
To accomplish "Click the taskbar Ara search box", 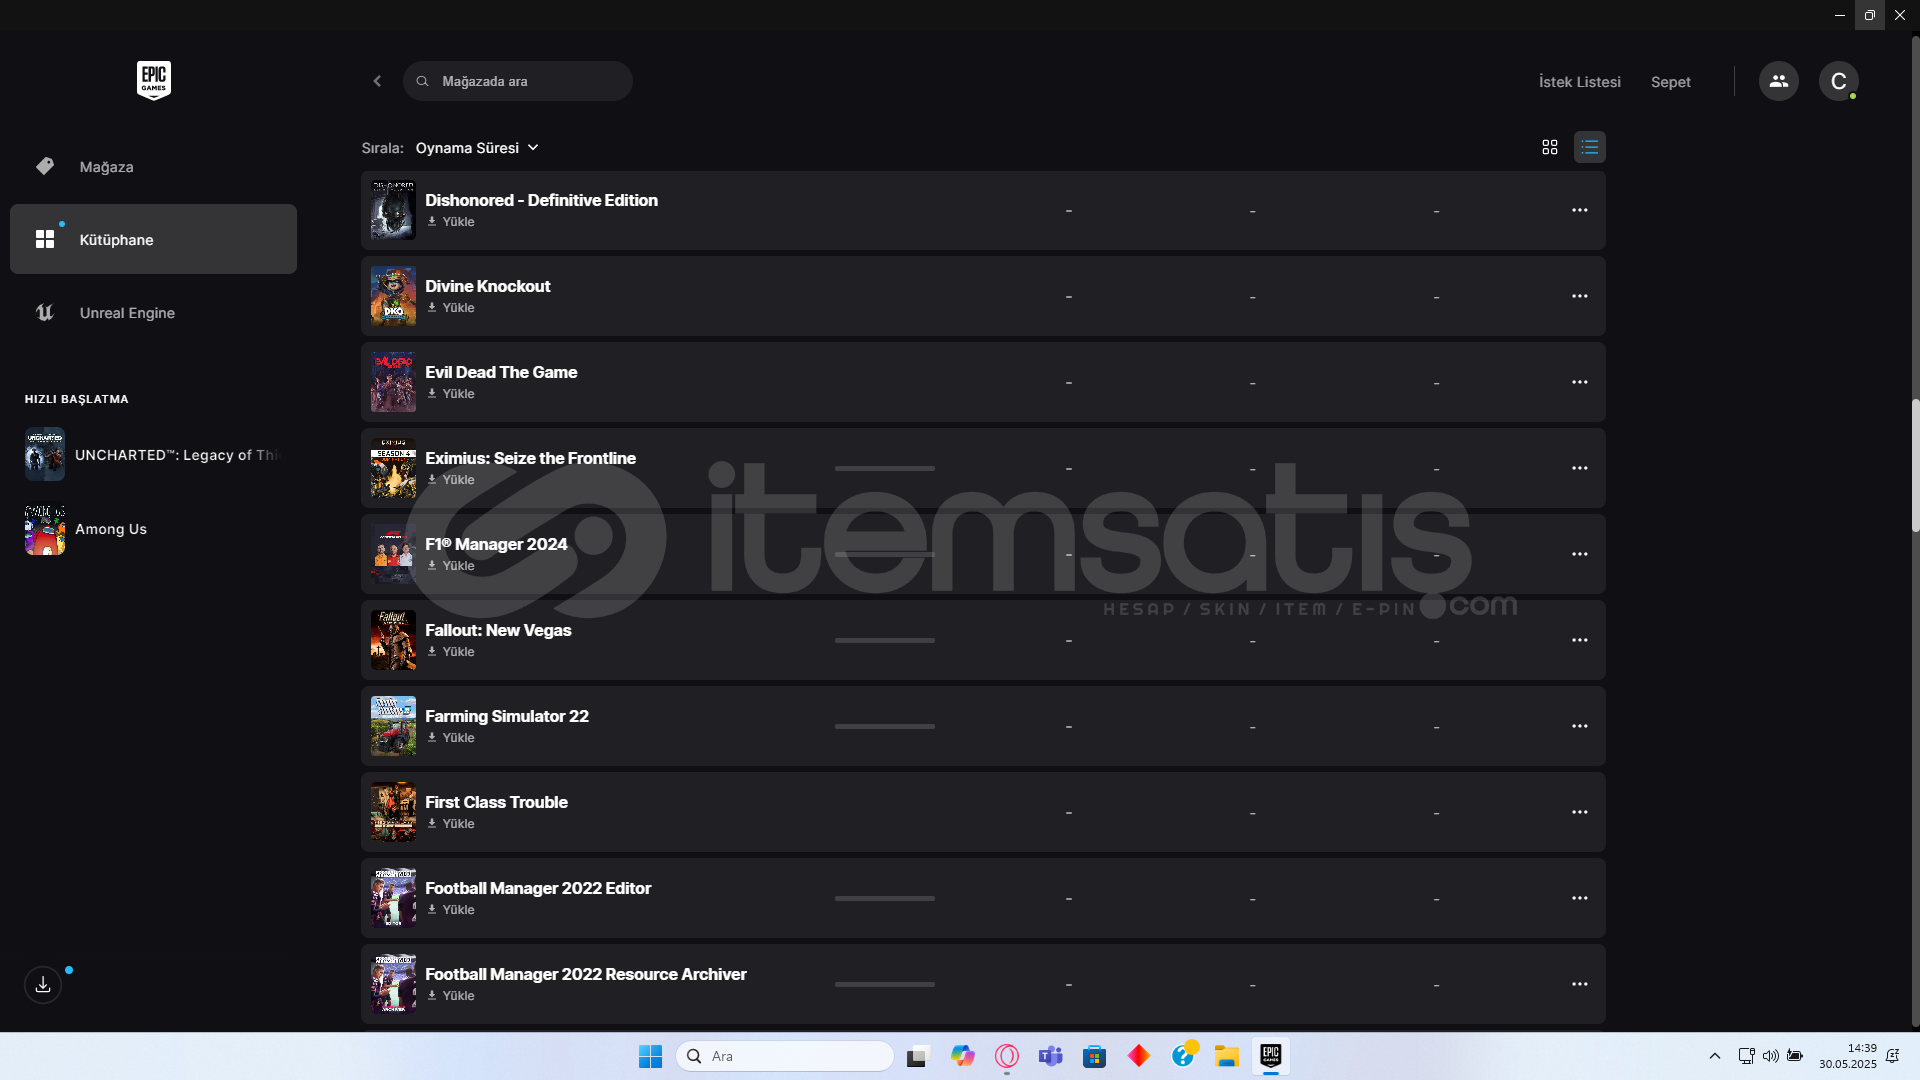I will (785, 1056).
